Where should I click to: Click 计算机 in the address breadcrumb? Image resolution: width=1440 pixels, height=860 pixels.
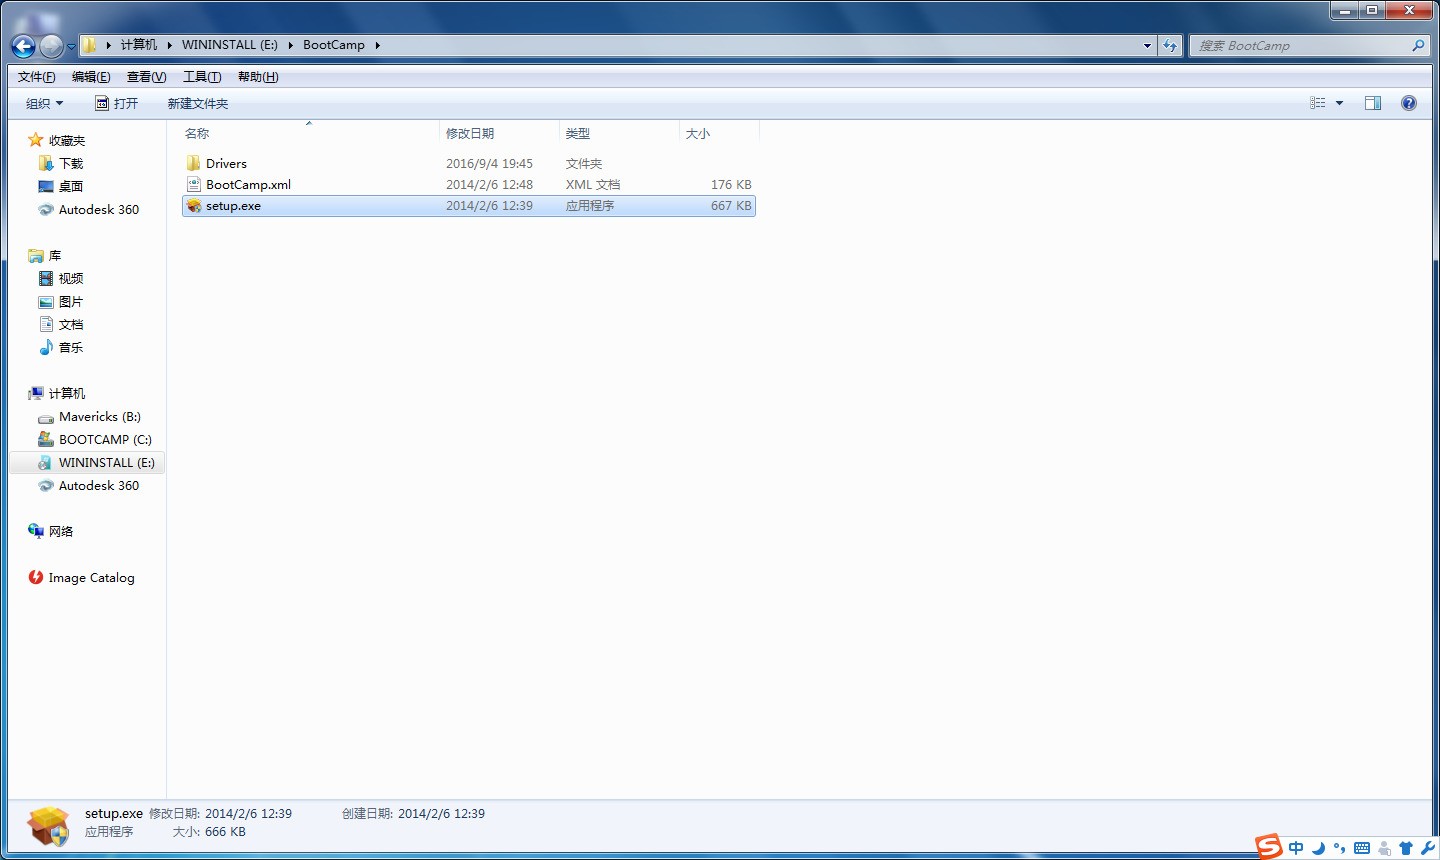point(139,45)
